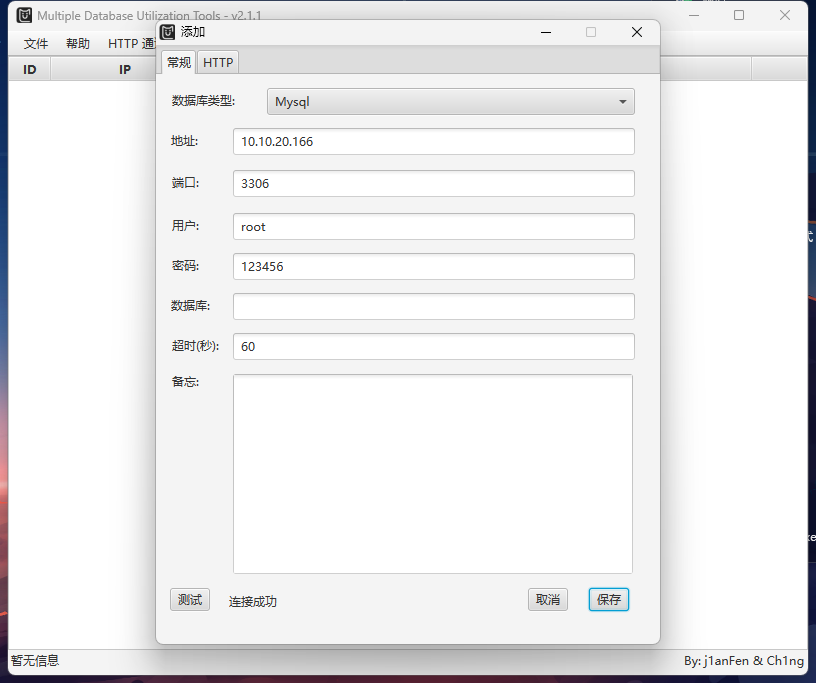Select the 常规 tab
This screenshot has height=683, width=816.
pyautogui.click(x=179, y=62)
